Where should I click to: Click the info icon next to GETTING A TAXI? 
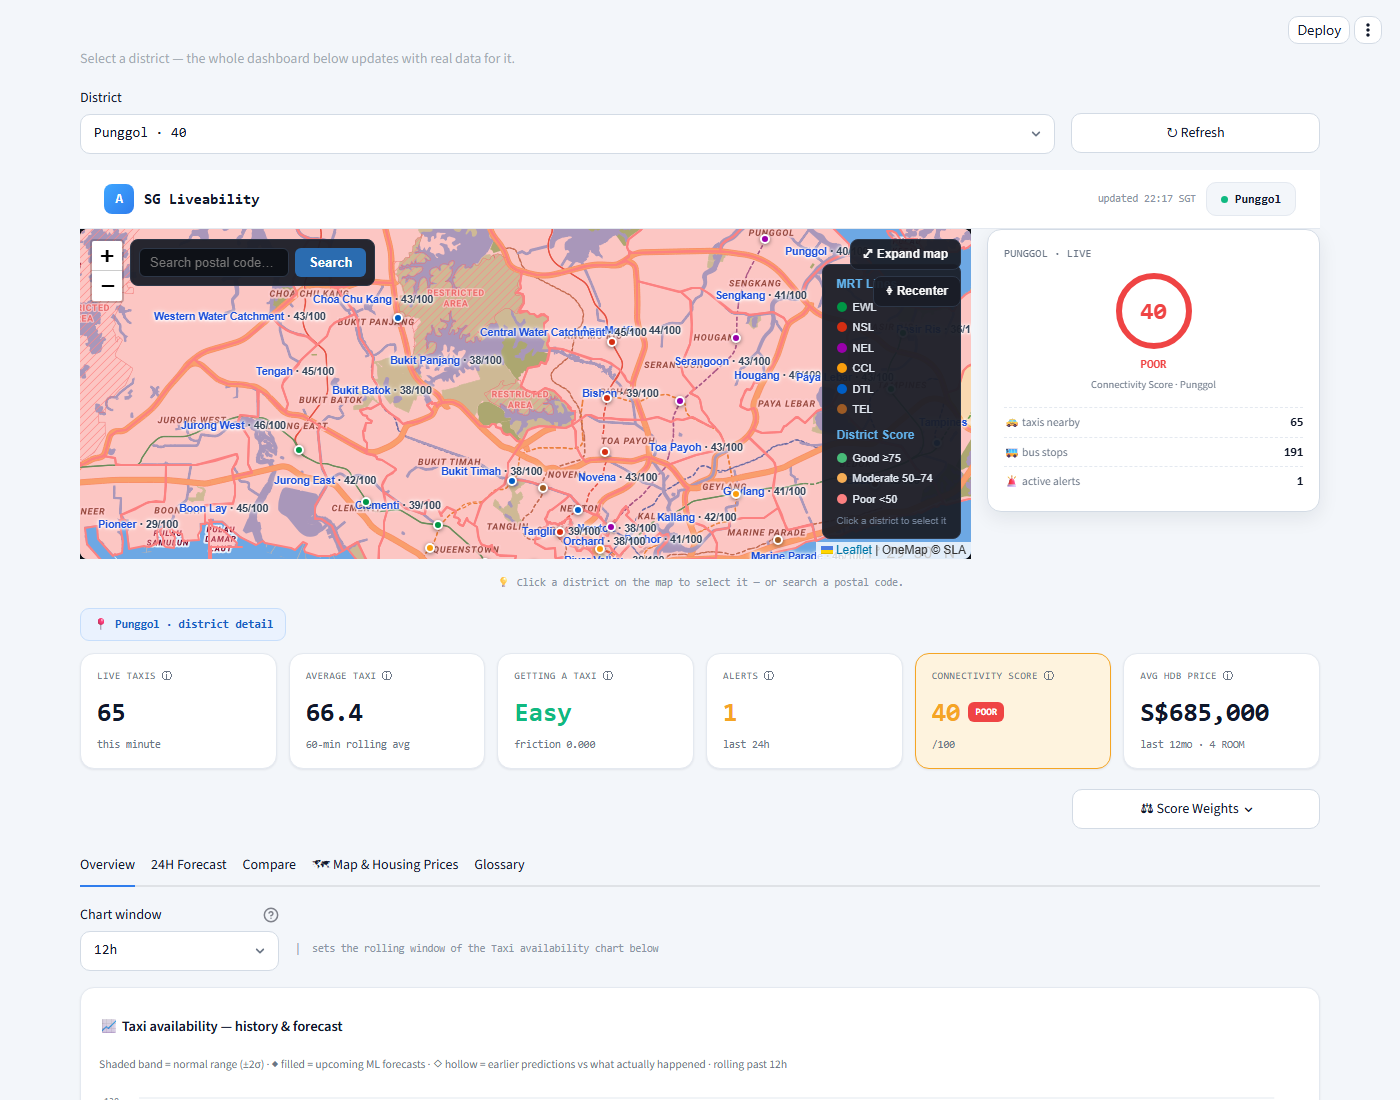[x=608, y=676]
